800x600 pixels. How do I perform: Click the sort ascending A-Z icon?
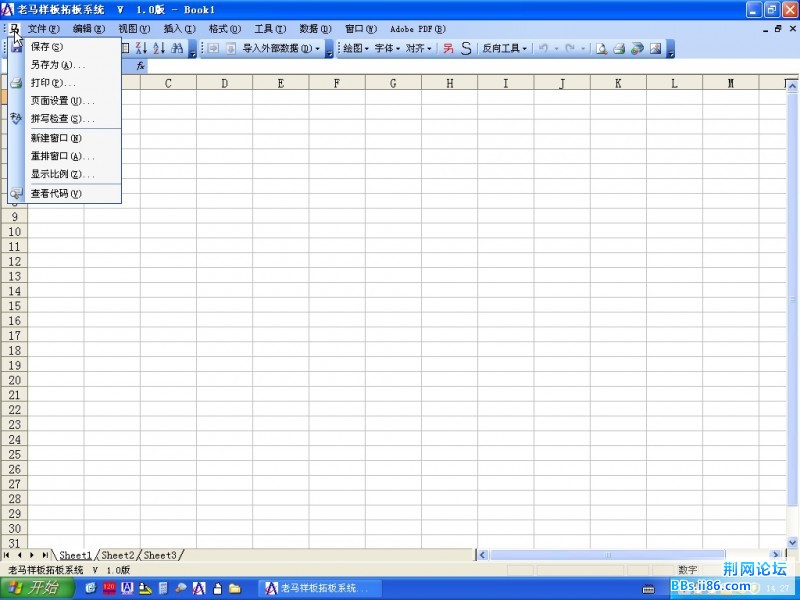click(141, 48)
